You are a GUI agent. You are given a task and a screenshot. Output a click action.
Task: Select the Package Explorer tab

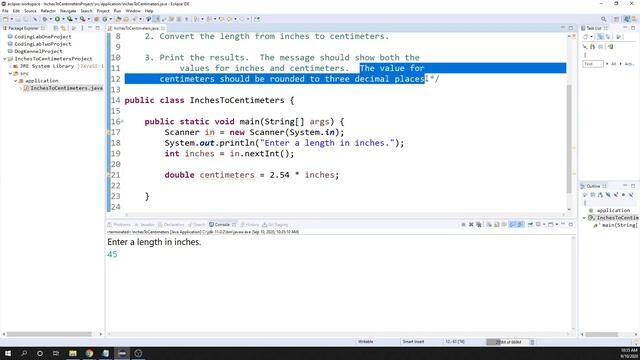tap(23, 28)
